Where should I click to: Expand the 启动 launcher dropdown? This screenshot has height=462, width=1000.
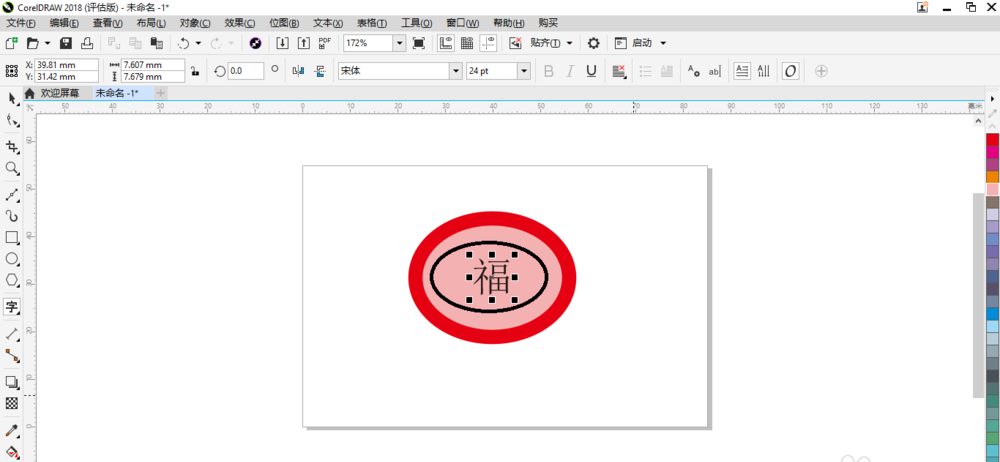point(663,43)
